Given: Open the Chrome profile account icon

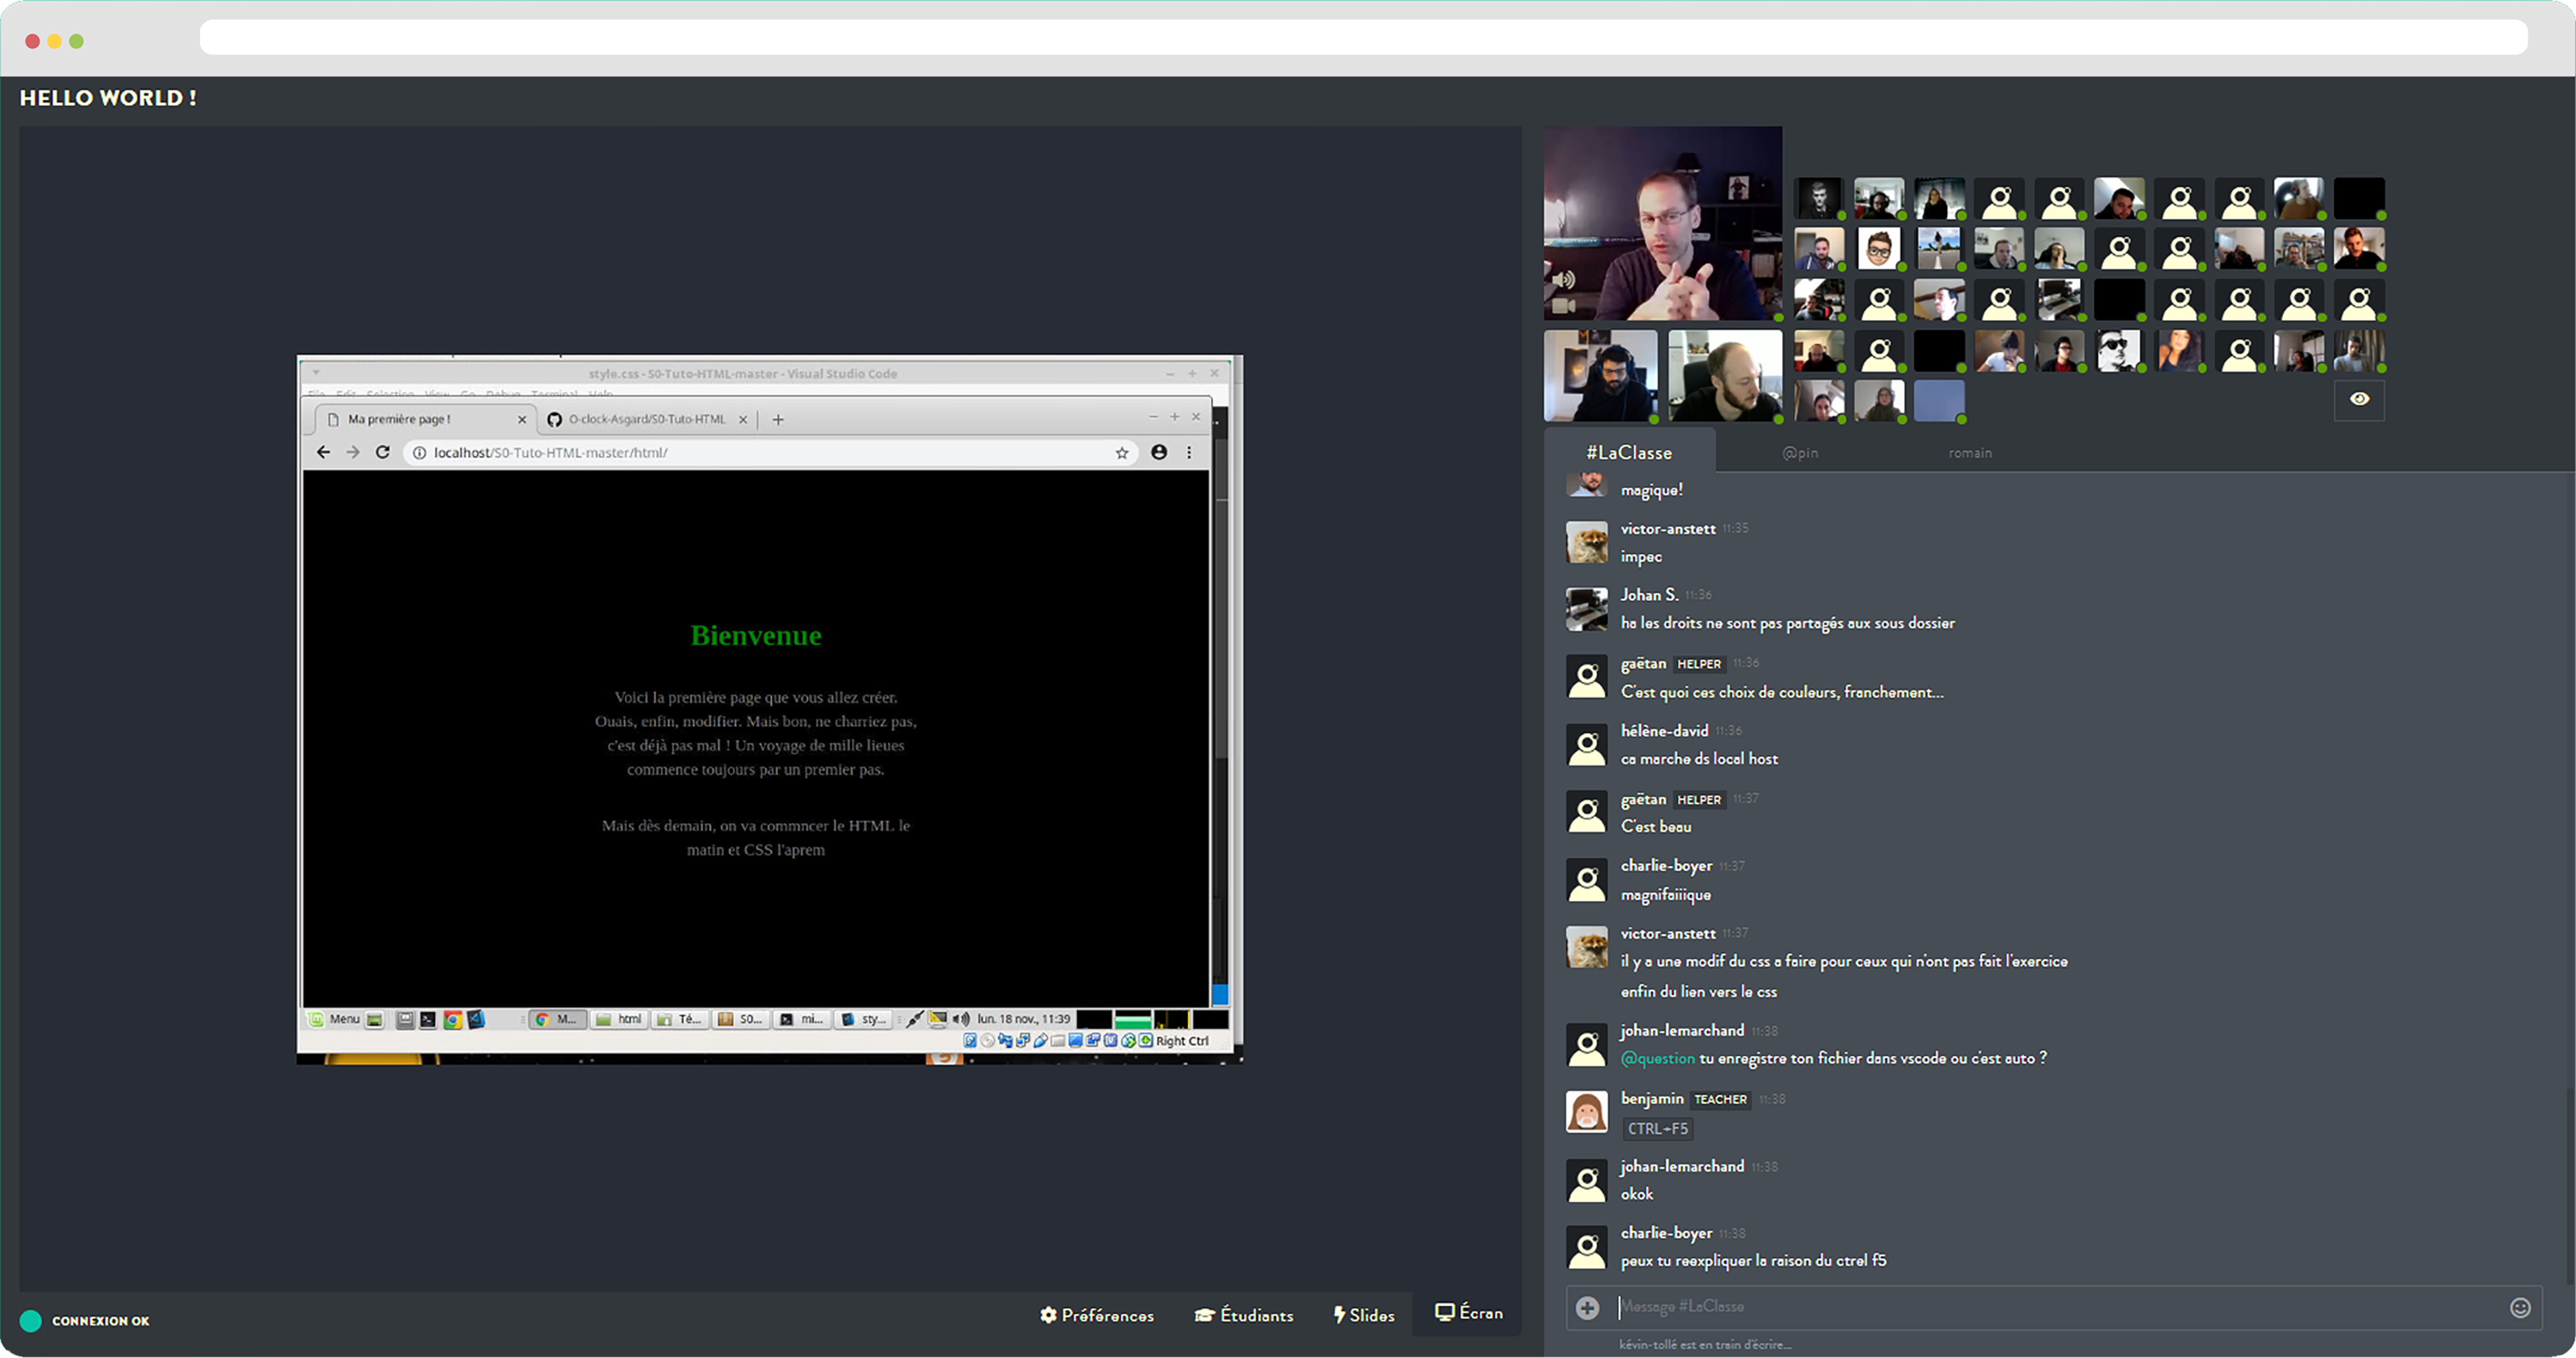Looking at the screenshot, I should pos(1159,452).
